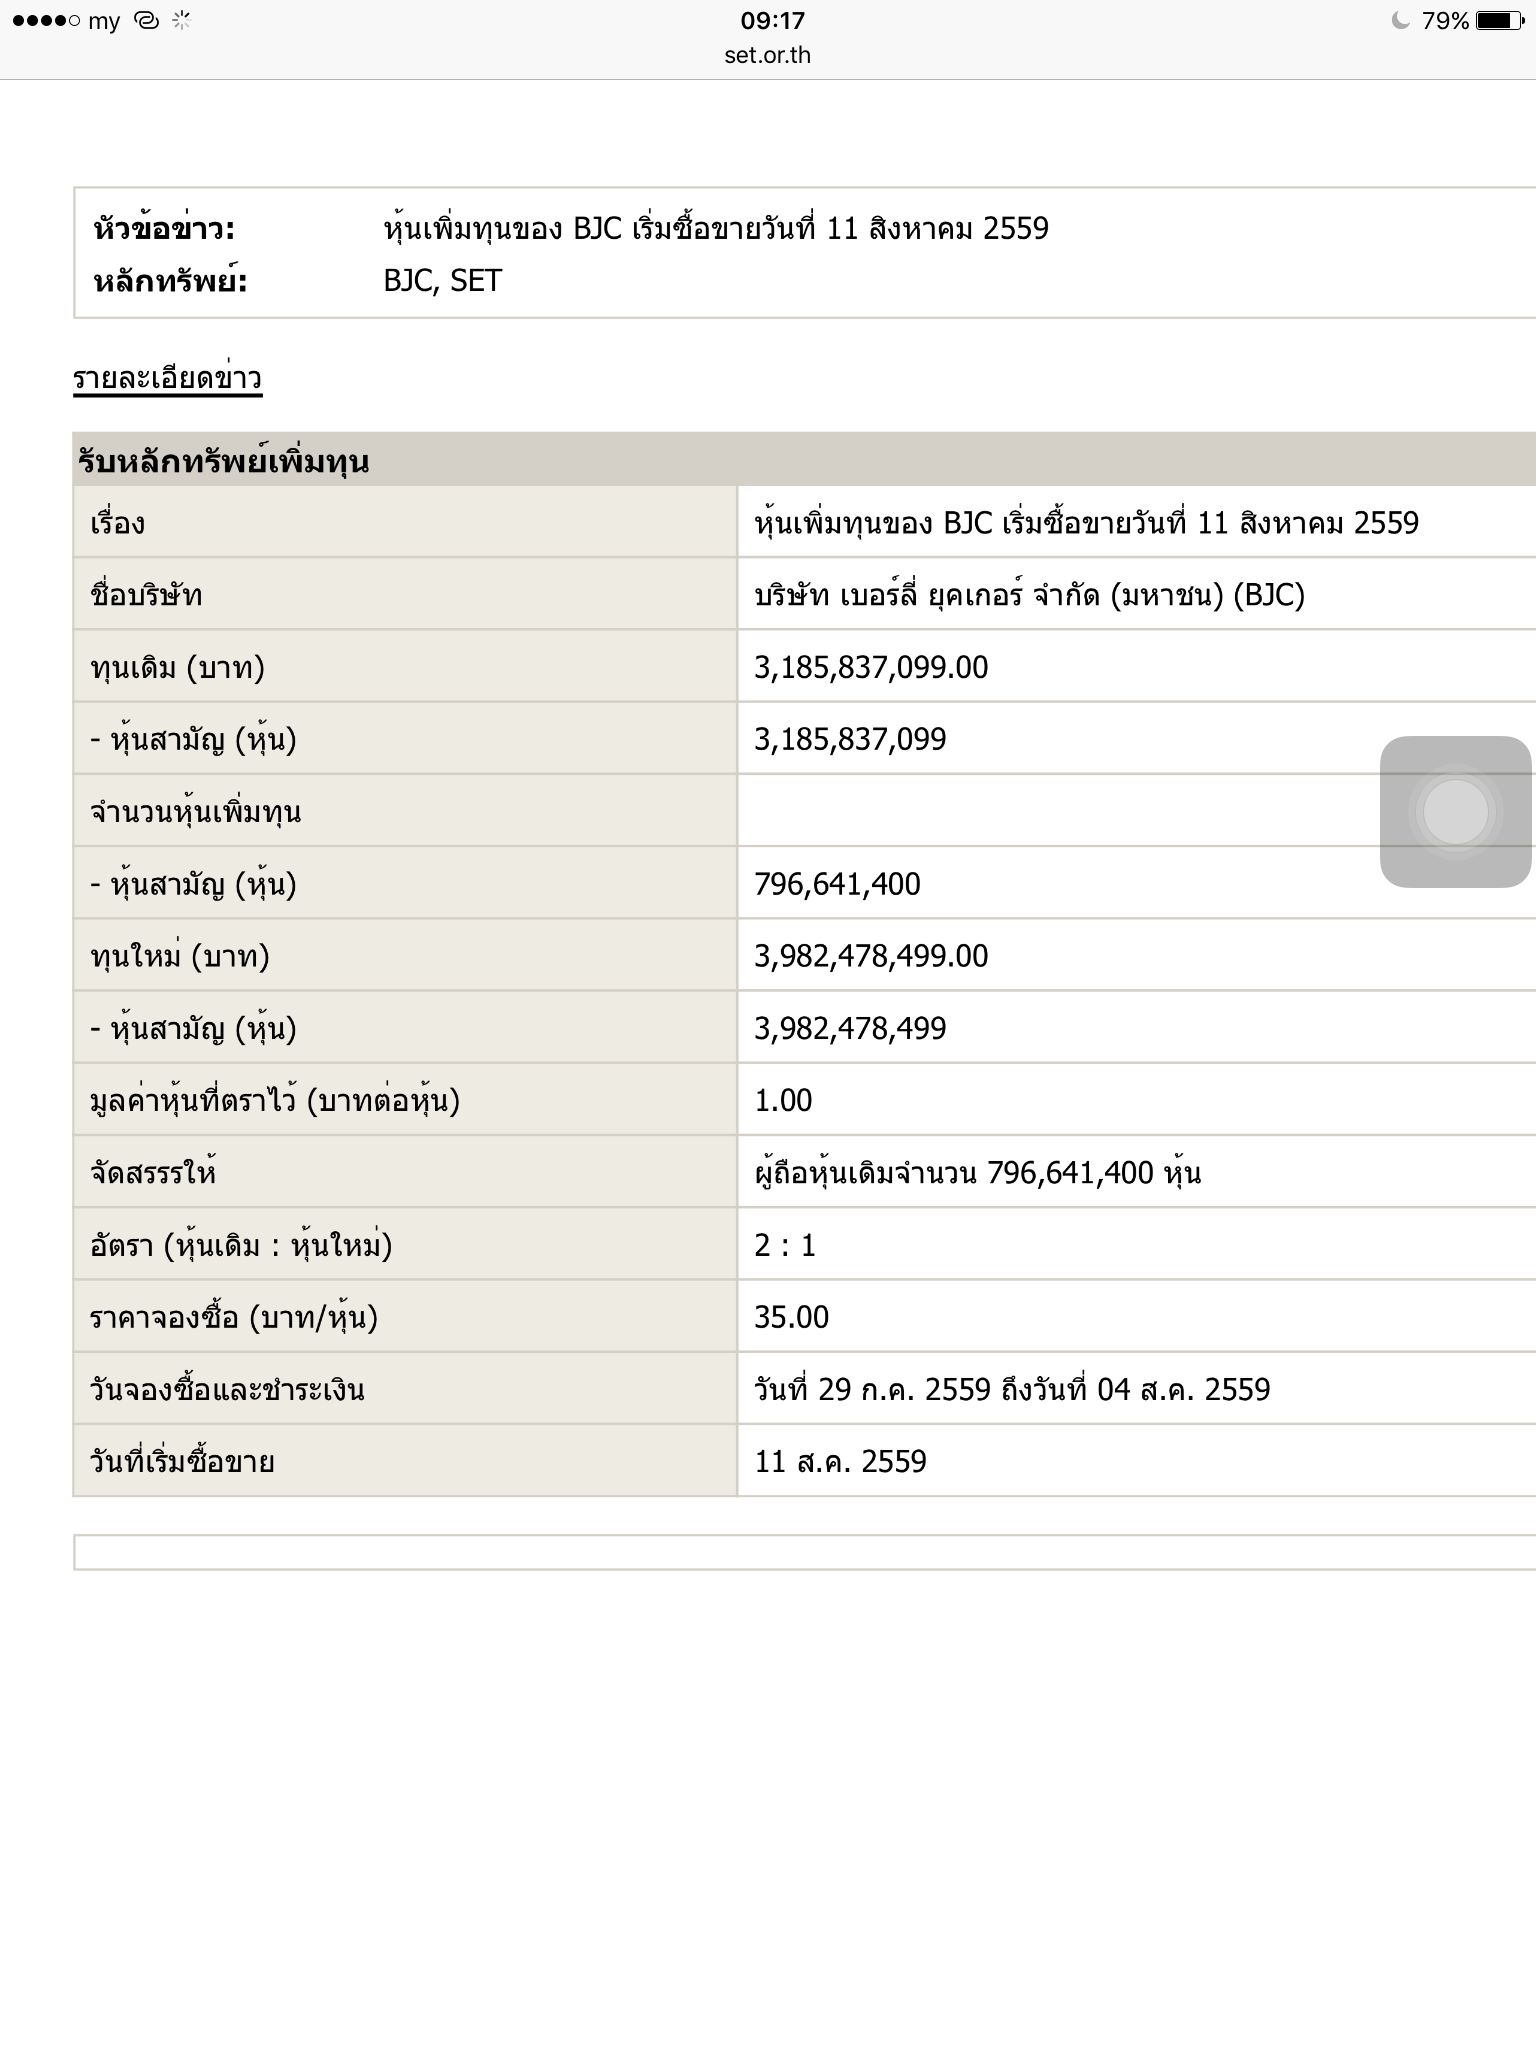Select the headline text in the top box
This screenshot has width=1536, height=2048.
point(716,229)
